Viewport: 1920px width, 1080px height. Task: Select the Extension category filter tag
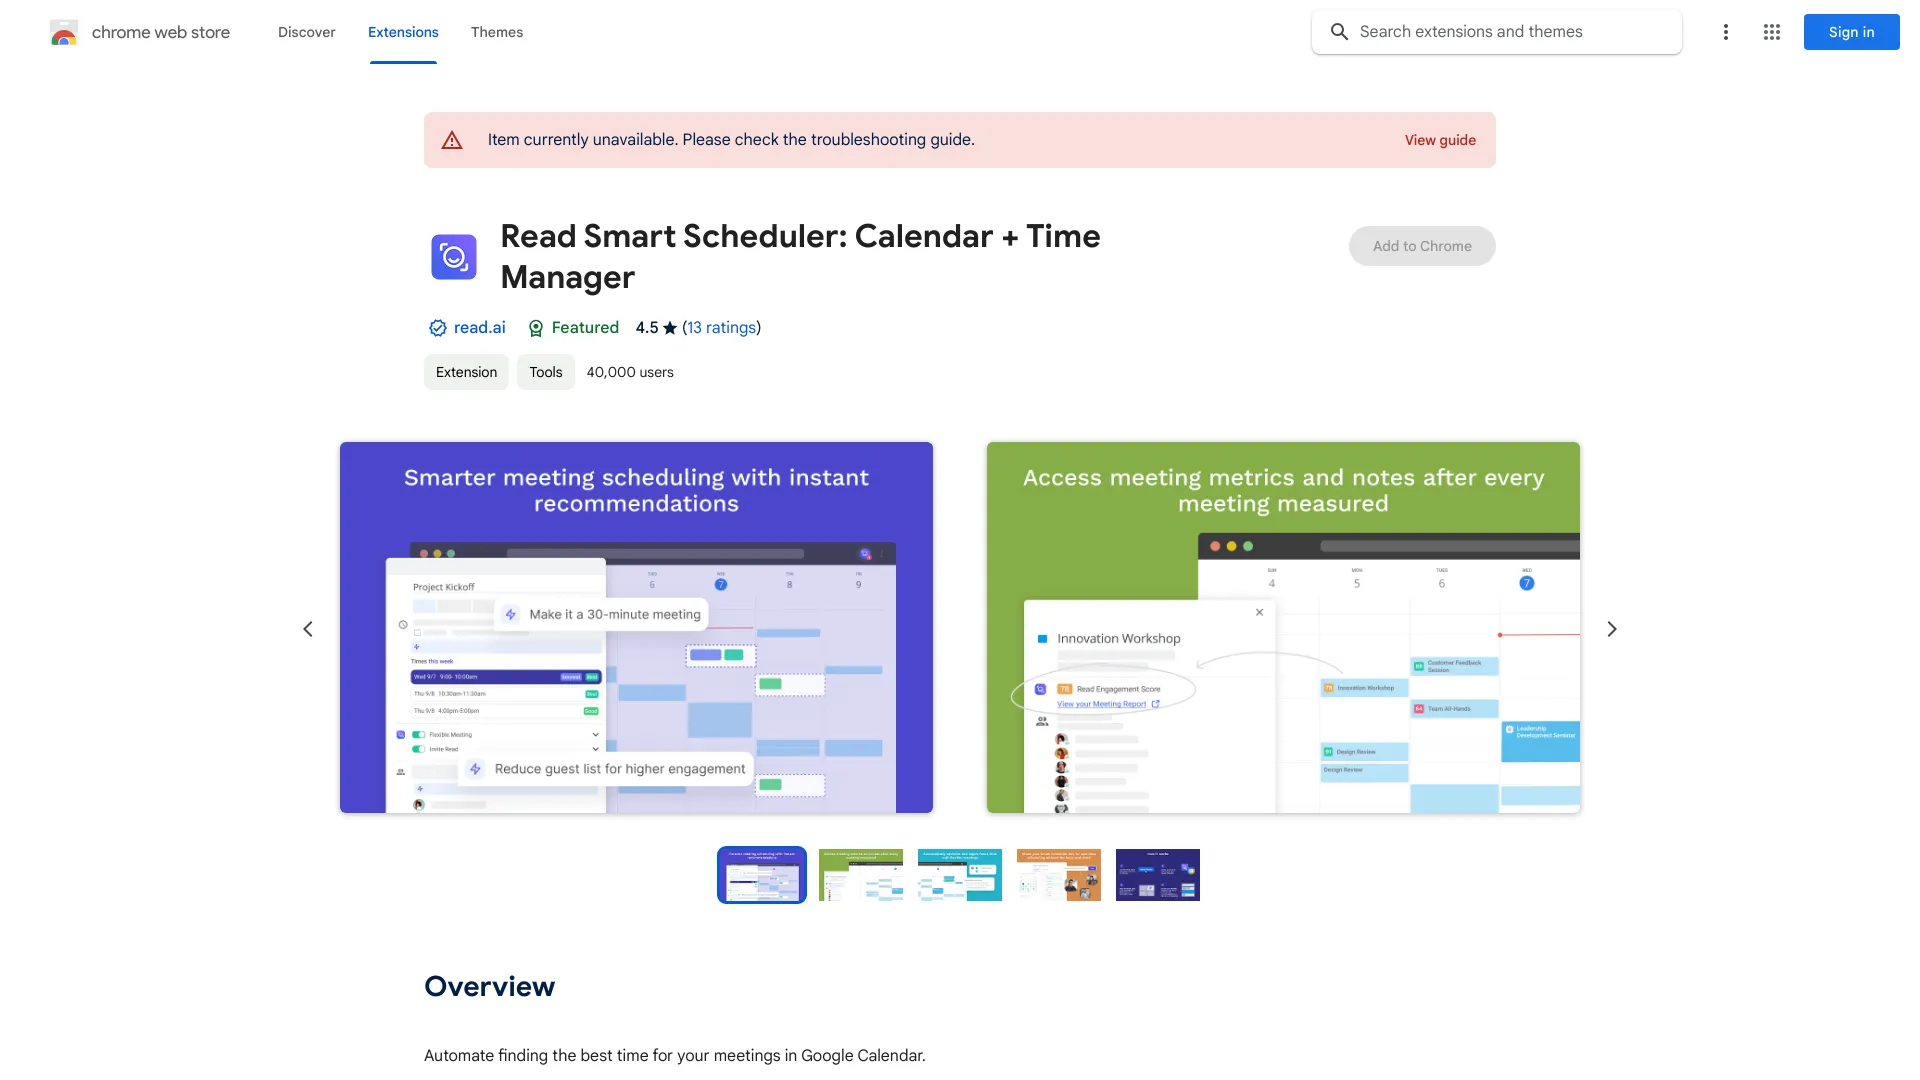[465, 371]
